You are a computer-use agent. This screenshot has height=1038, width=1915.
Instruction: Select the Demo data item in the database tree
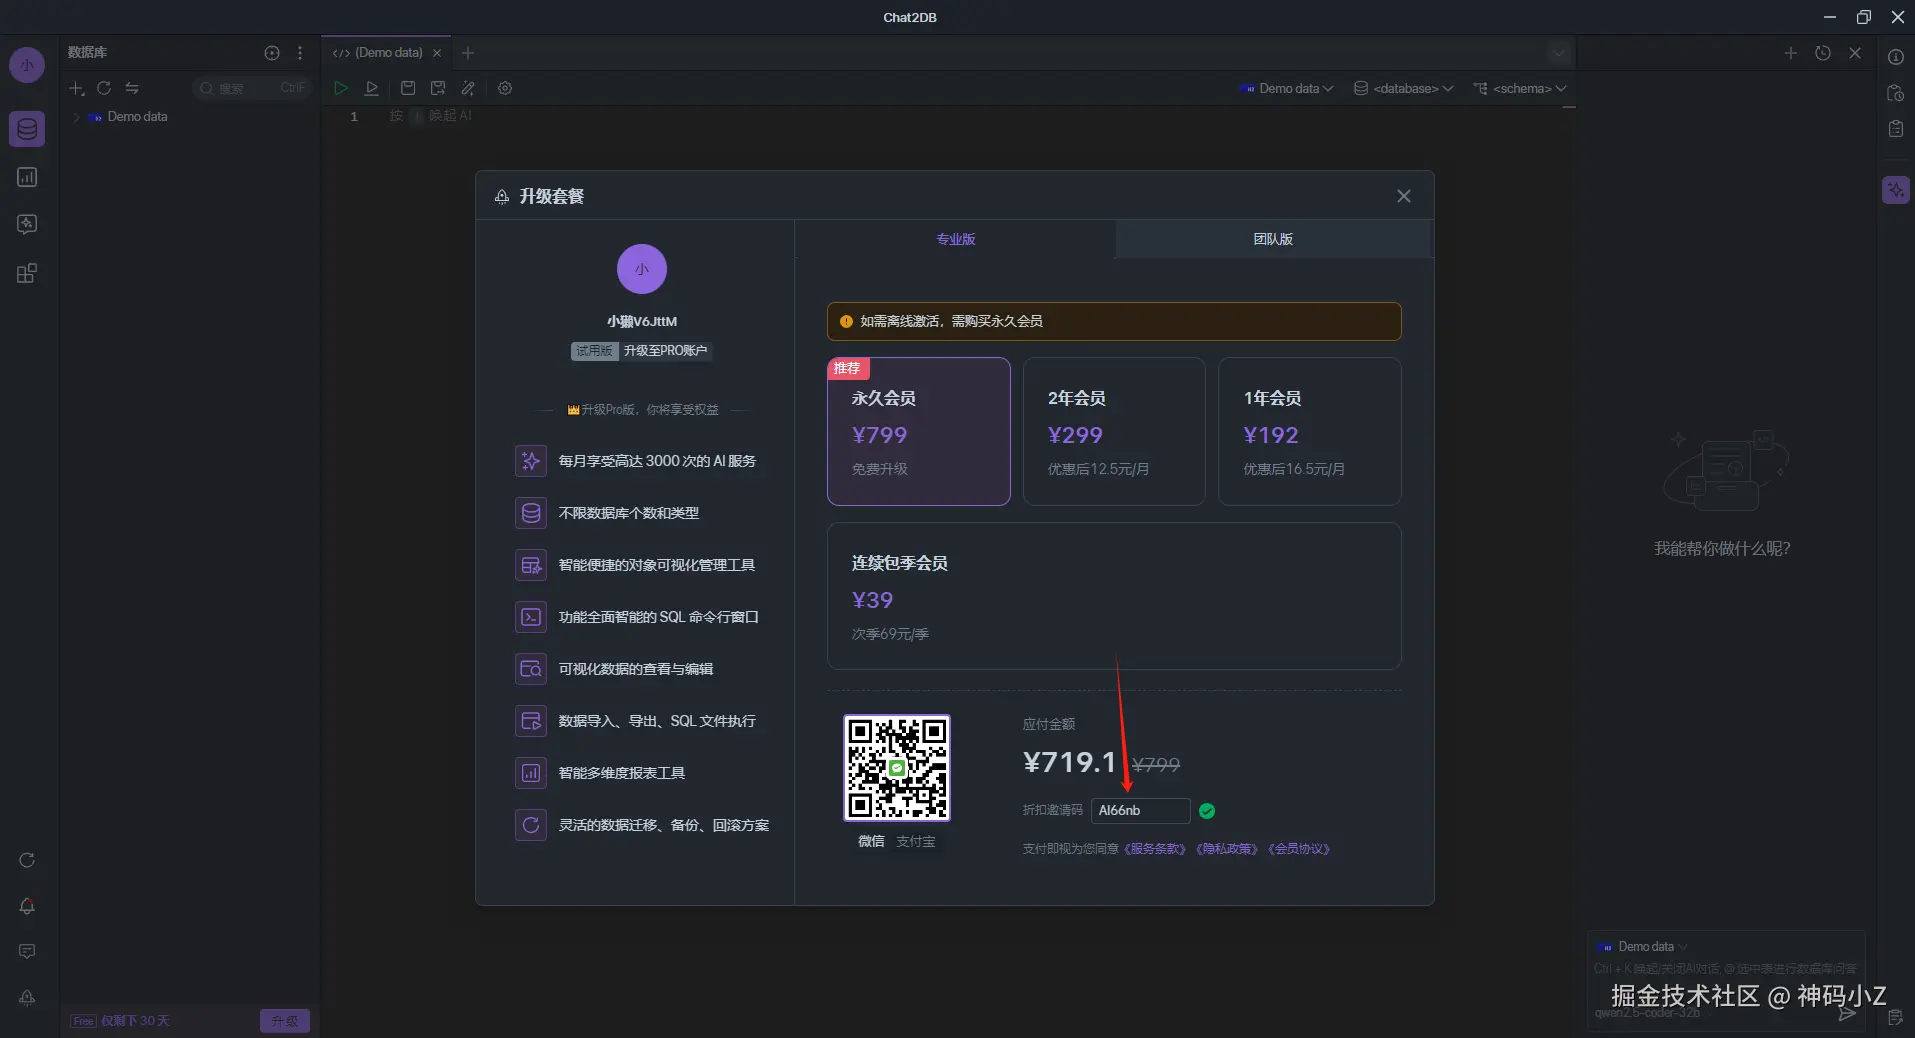tap(137, 117)
